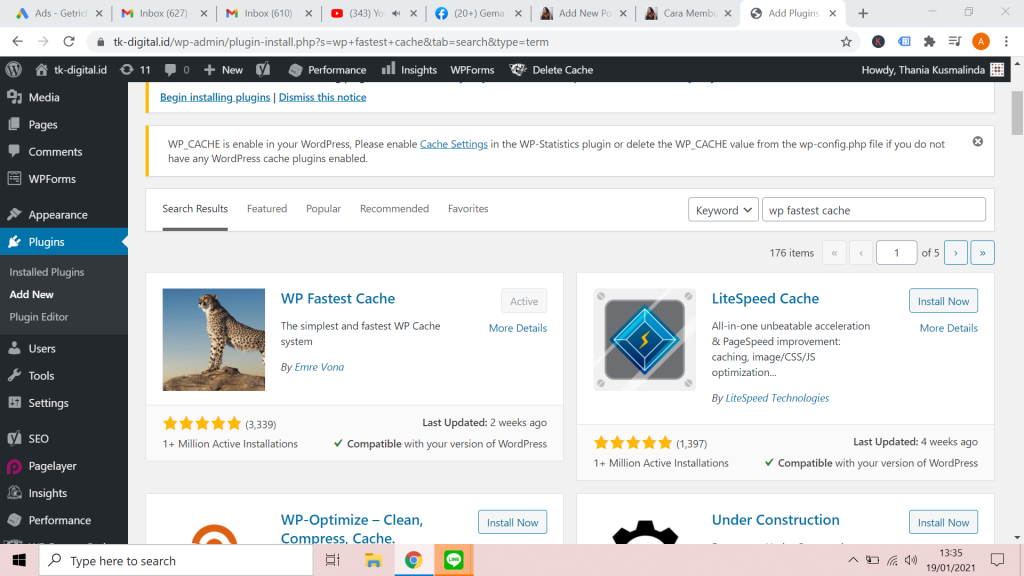
Task: Open the WordPress logo menu
Action: 13,70
